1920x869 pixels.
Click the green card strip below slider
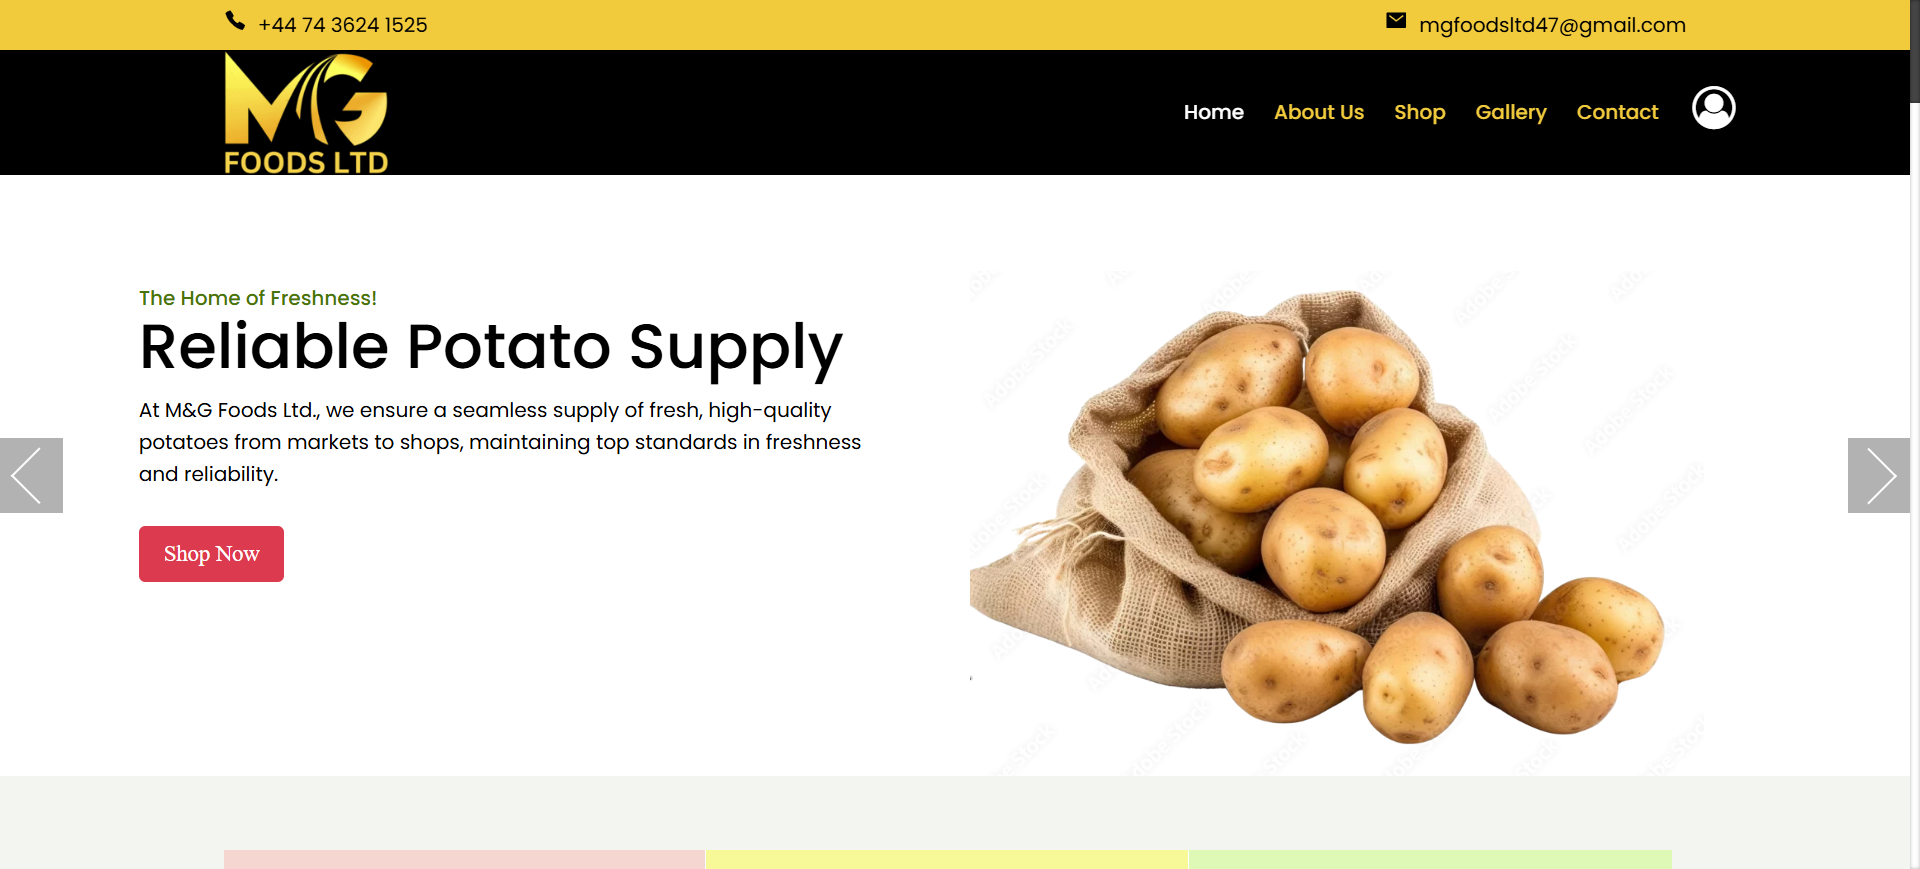1430,859
